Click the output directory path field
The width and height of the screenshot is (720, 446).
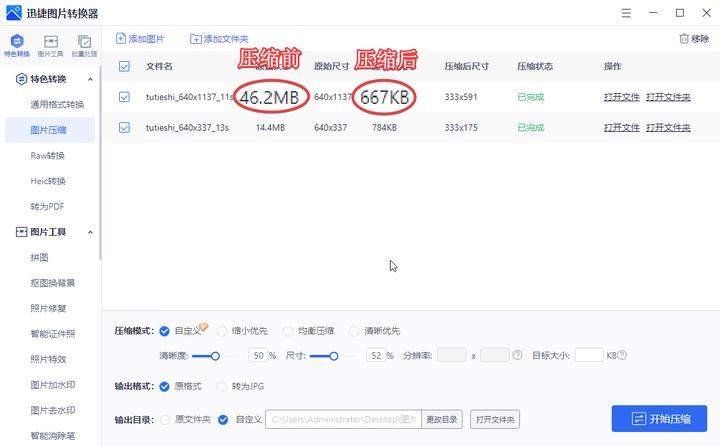click(x=343, y=419)
